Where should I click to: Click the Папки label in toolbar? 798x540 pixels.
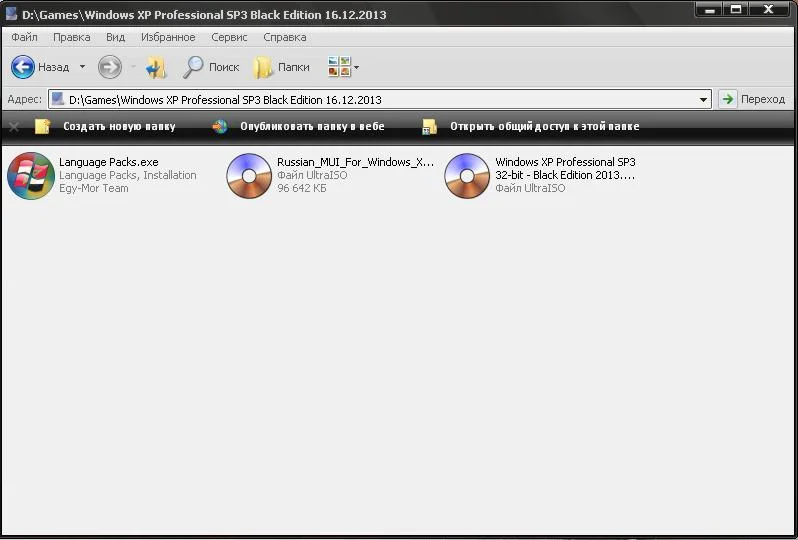pos(294,67)
